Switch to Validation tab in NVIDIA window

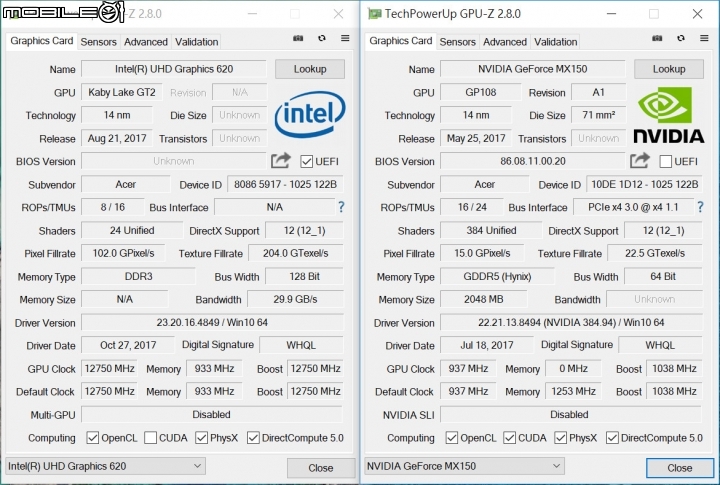point(556,42)
